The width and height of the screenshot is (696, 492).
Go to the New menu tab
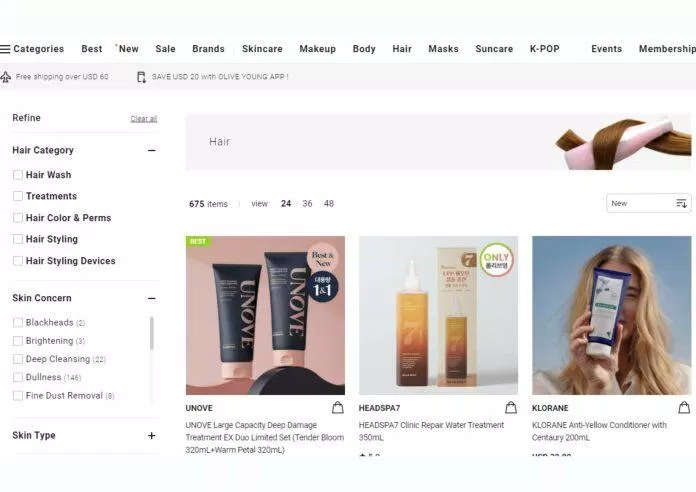click(128, 49)
